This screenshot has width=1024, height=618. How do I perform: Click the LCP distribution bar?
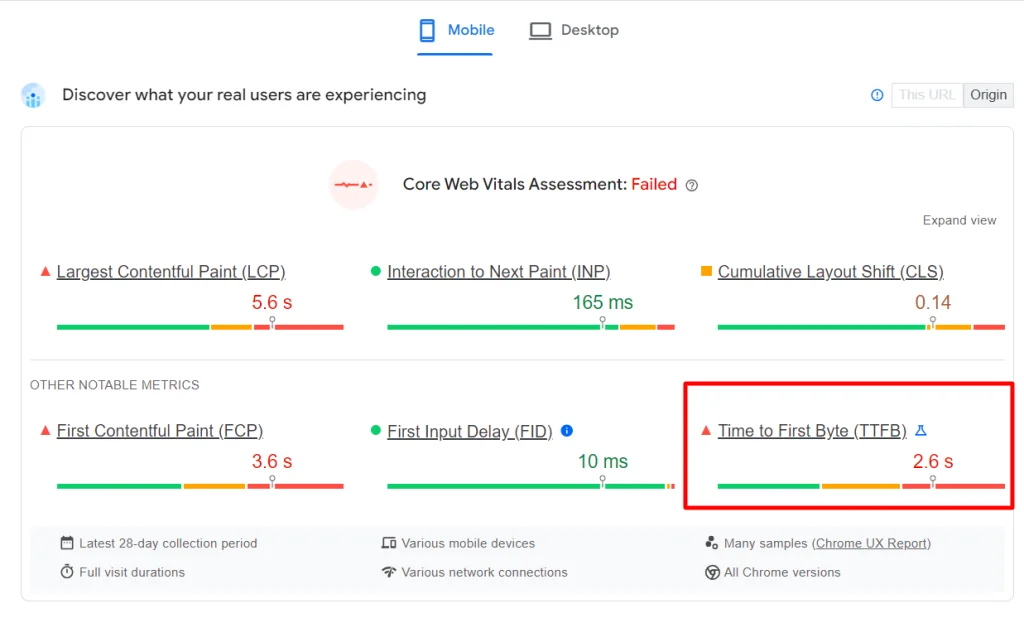click(200, 327)
